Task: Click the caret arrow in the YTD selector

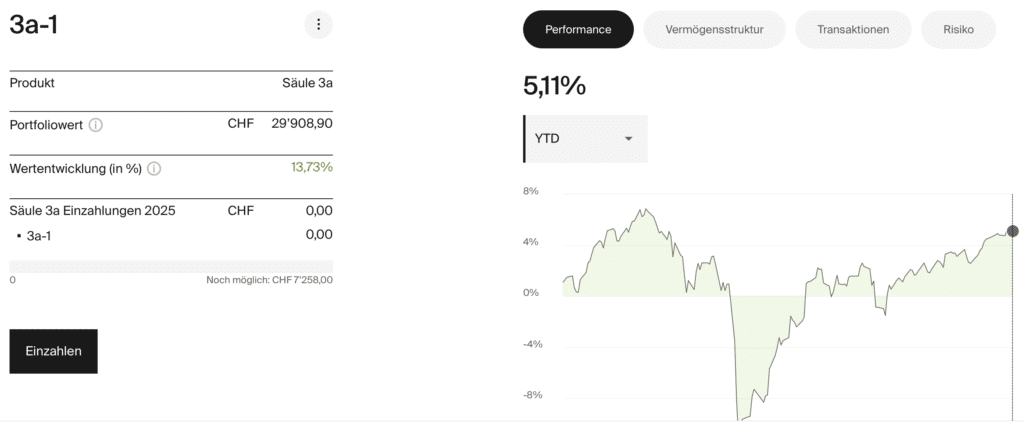Action: point(629,138)
